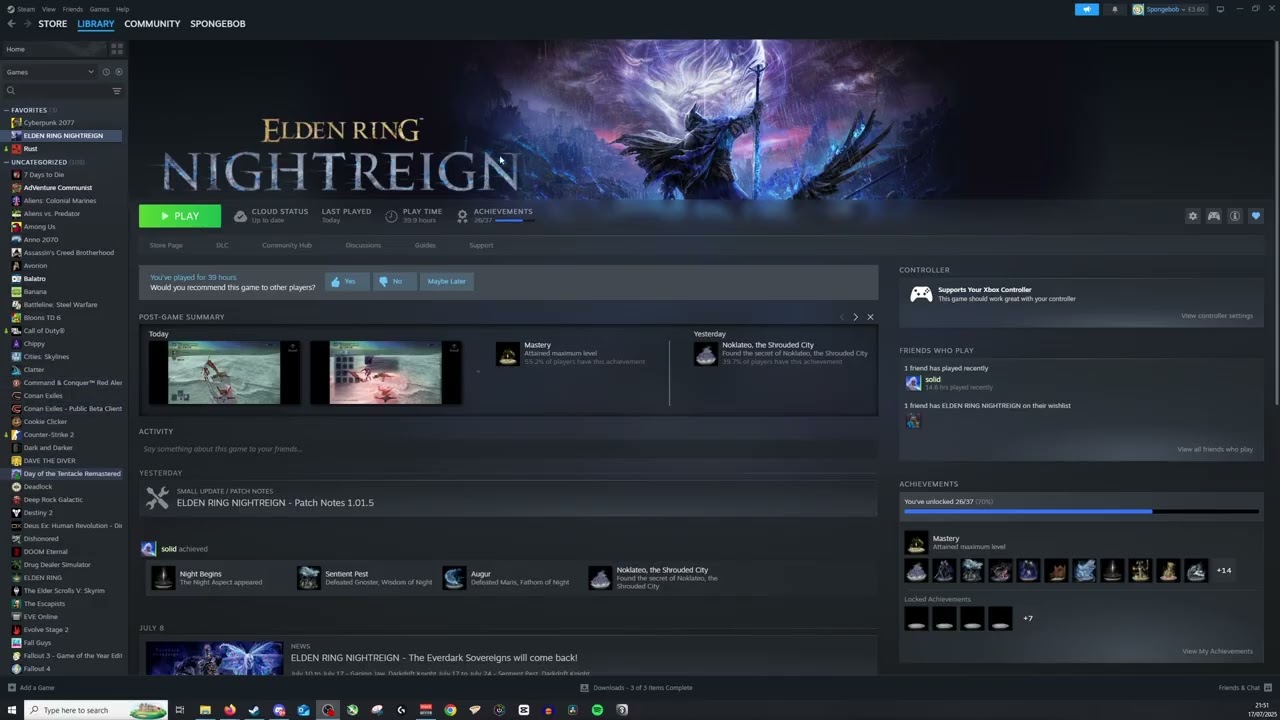Open the View menu
The image size is (1280, 720).
[48, 9]
